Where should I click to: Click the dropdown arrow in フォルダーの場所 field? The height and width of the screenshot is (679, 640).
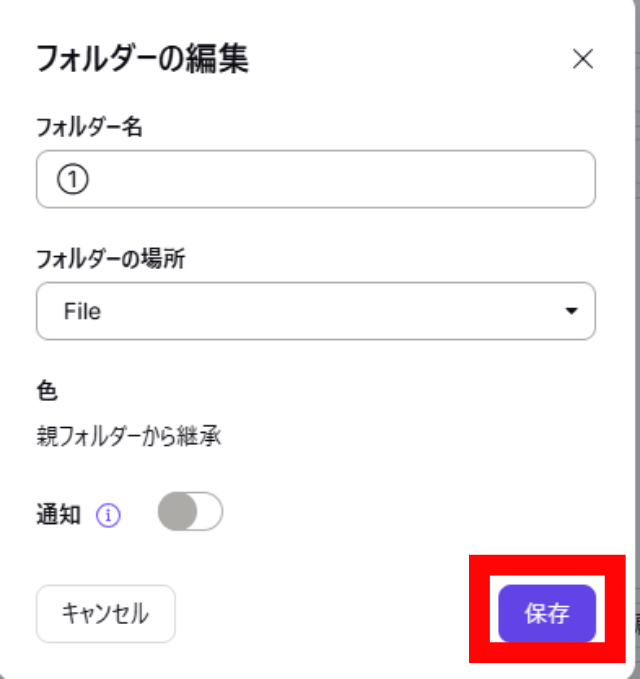pos(572,310)
